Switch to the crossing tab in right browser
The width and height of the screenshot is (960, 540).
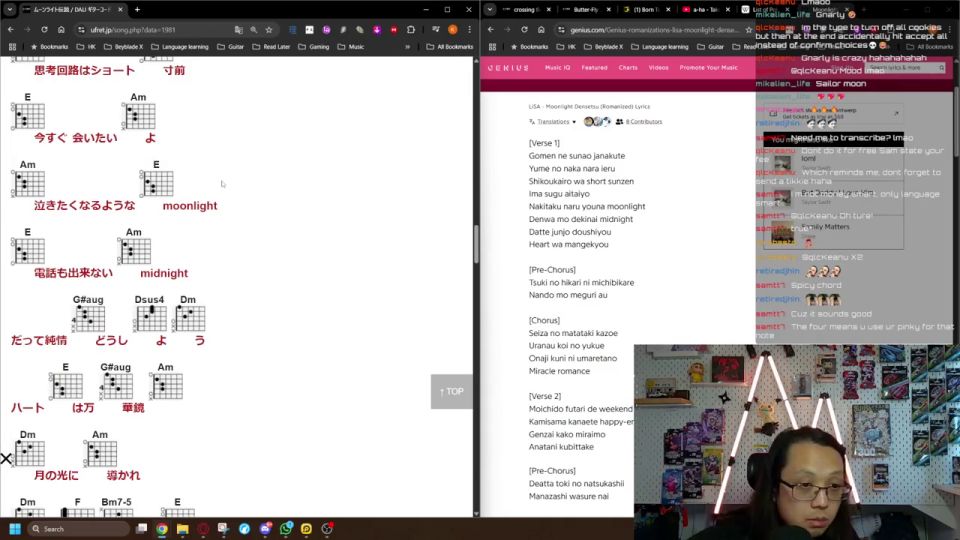tap(527, 10)
